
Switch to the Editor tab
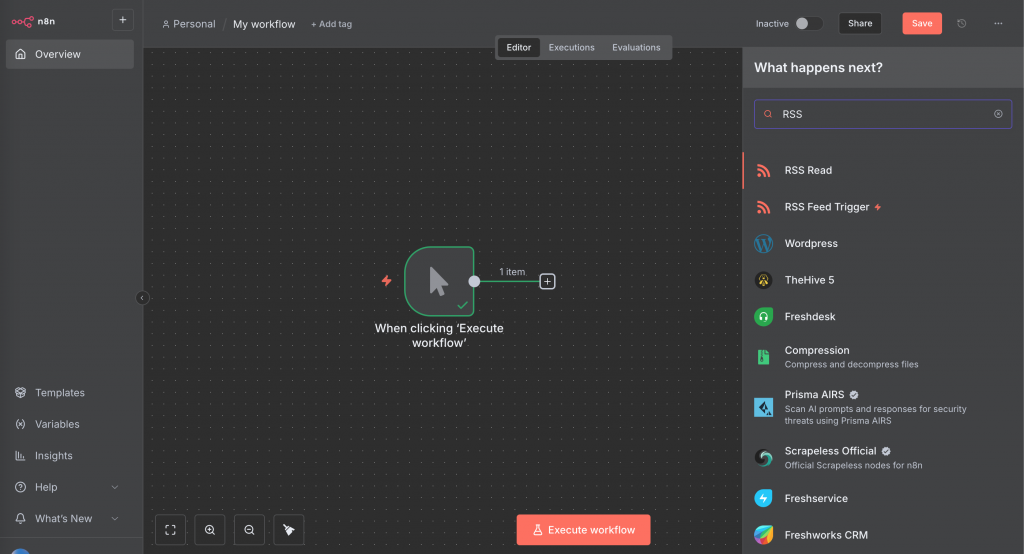[x=519, y=47]
